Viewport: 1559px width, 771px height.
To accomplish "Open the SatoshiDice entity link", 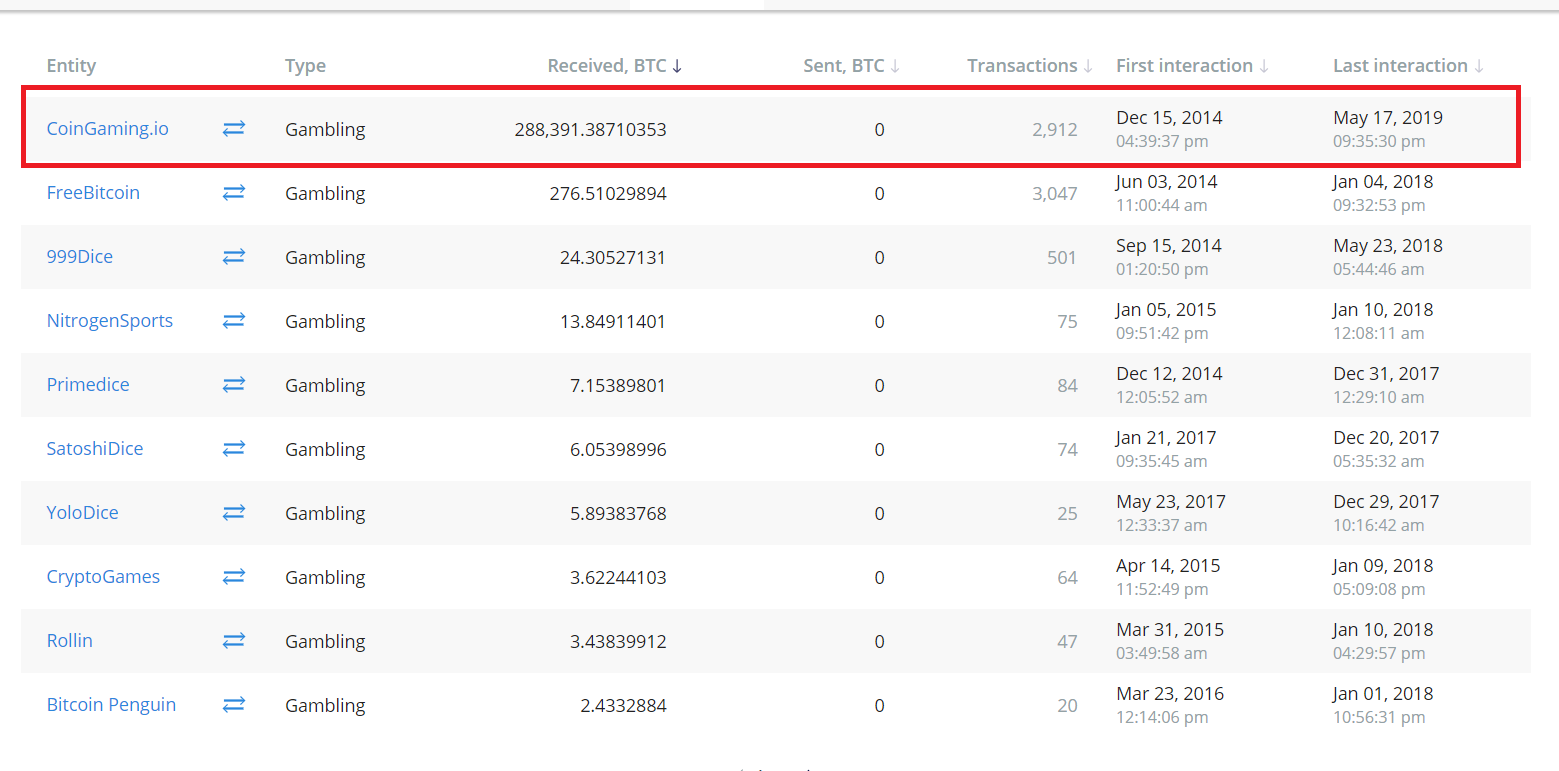I will [x=95, y=449].
